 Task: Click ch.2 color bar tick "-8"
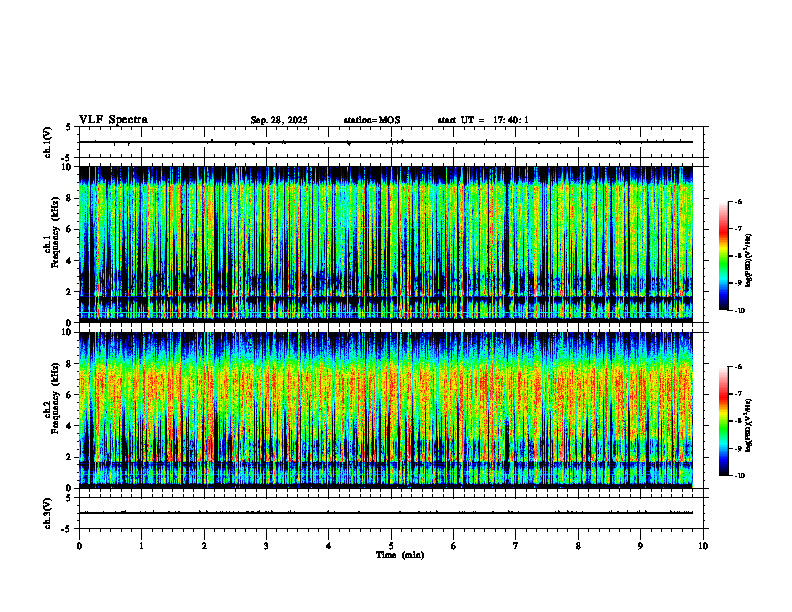click(x=738, y=422)
